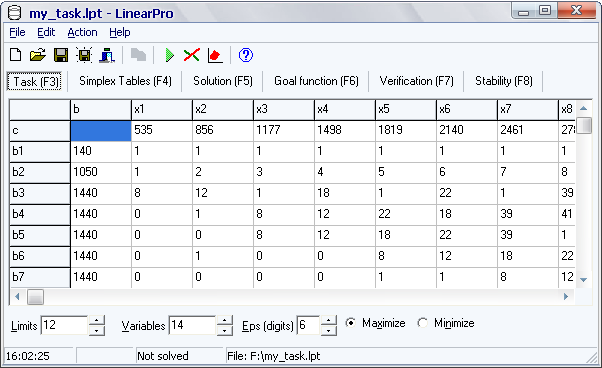
Task: Increase Eps digits with the up spinner arrow
Action: click(329, 320)
